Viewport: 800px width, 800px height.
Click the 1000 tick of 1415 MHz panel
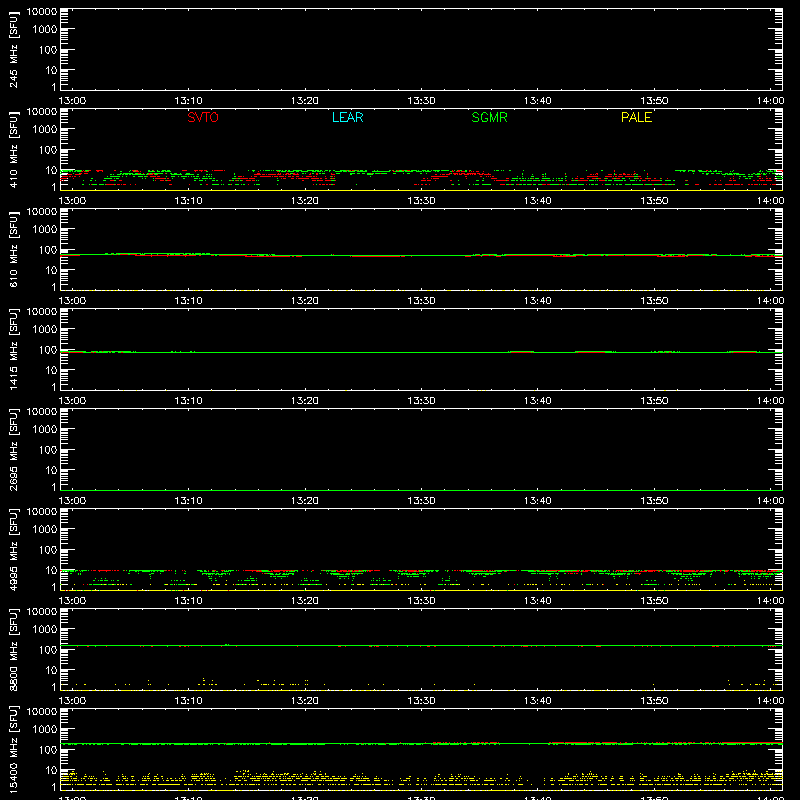[45, 330]
